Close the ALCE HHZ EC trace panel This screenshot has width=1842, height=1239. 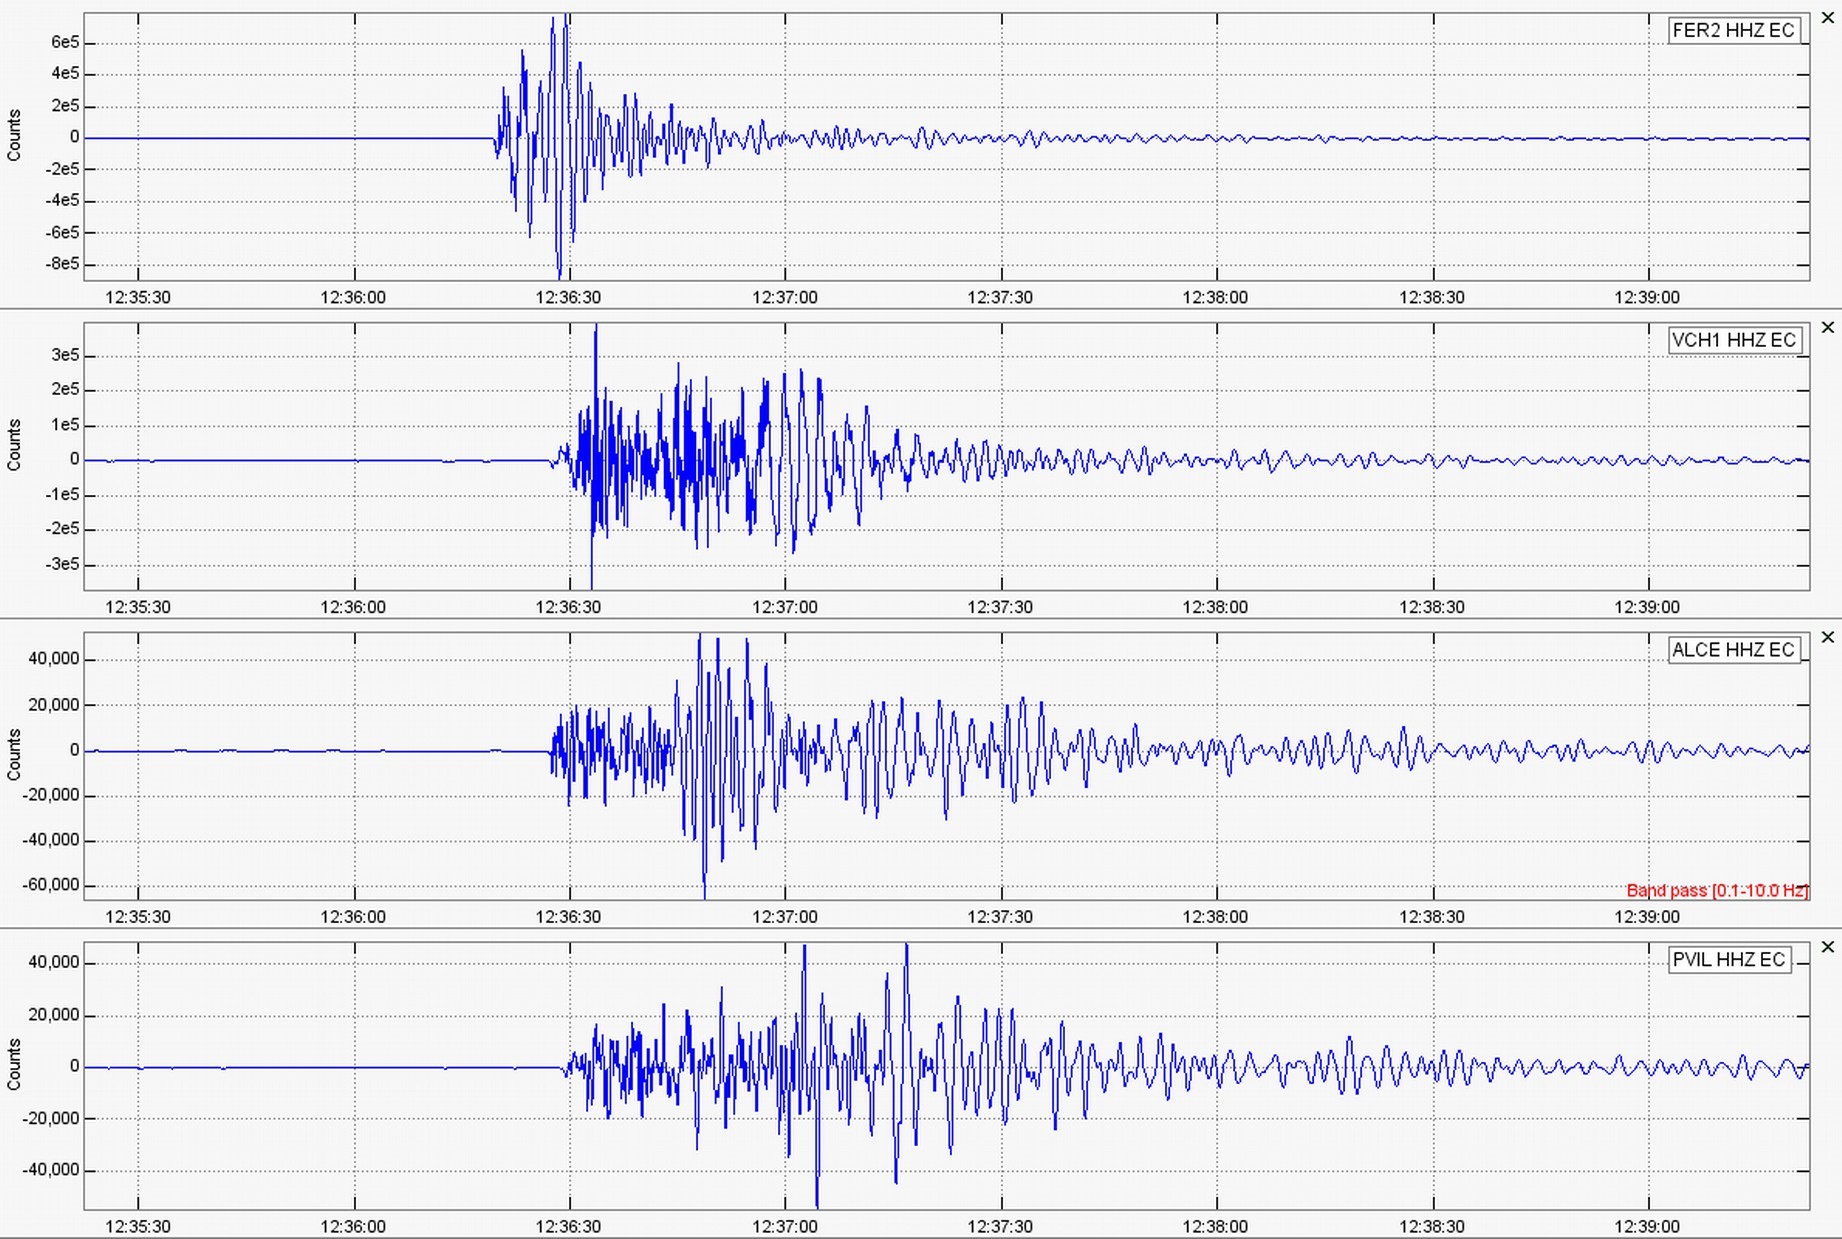1828,637
